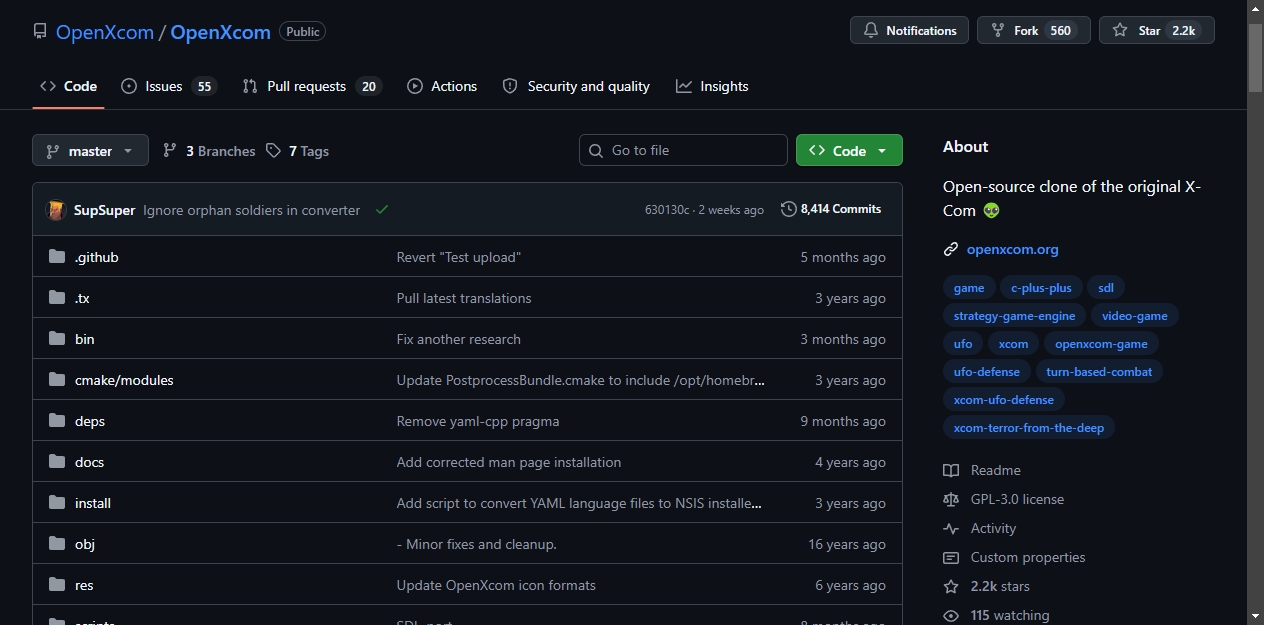Viewport: 1264px width, 625px height.
Task: Open the Security and quality tab
Action: tap(576, 86)
